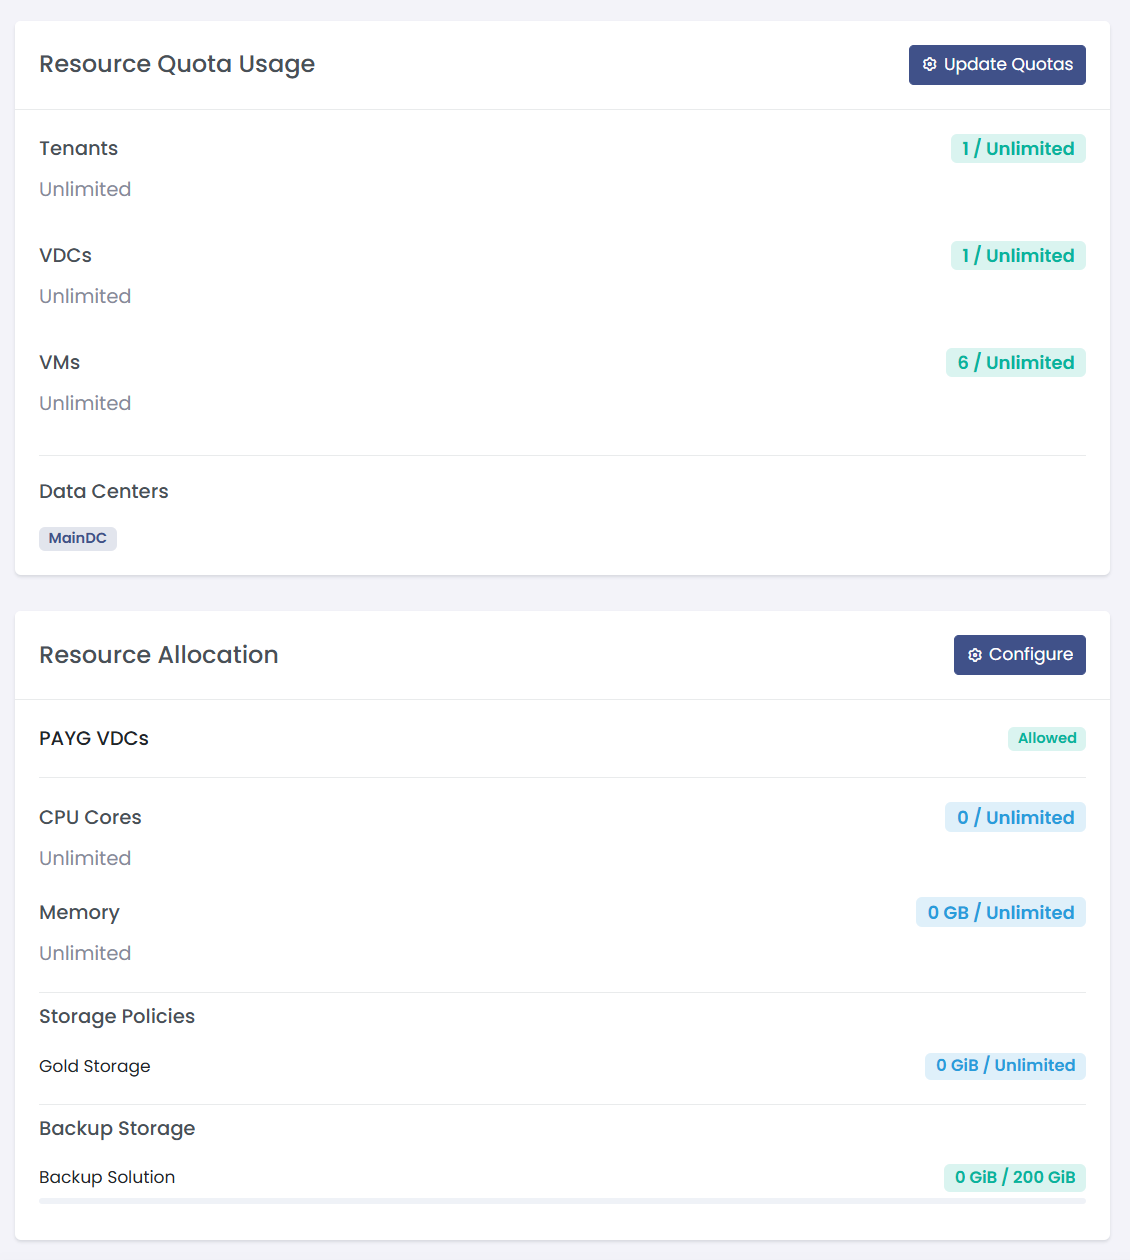This screenshot has width=1130, height=1260.
Task: Toggle the Allowed status for PAYG VDCs
Action: (x=1046, y=738)
